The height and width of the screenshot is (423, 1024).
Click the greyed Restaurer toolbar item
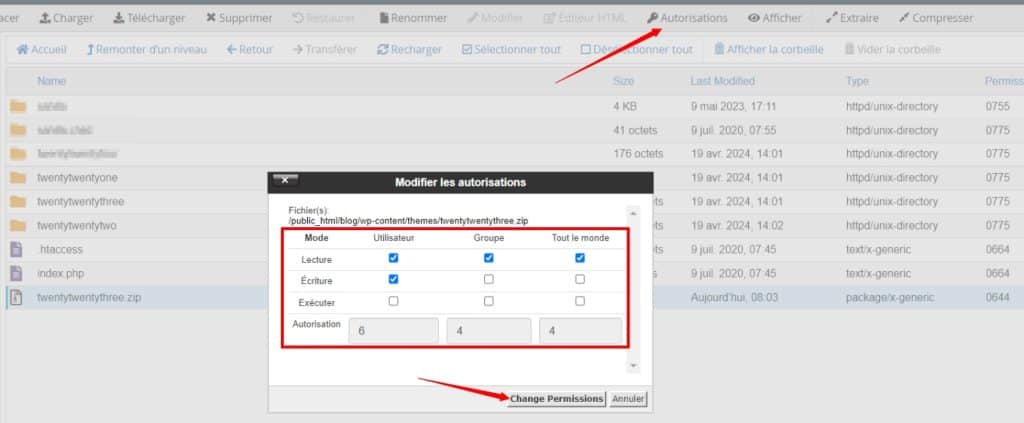click(x=324, y=18)
